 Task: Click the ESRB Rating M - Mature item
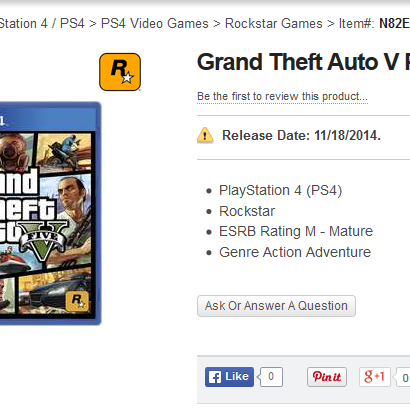(x=296, y=231)
